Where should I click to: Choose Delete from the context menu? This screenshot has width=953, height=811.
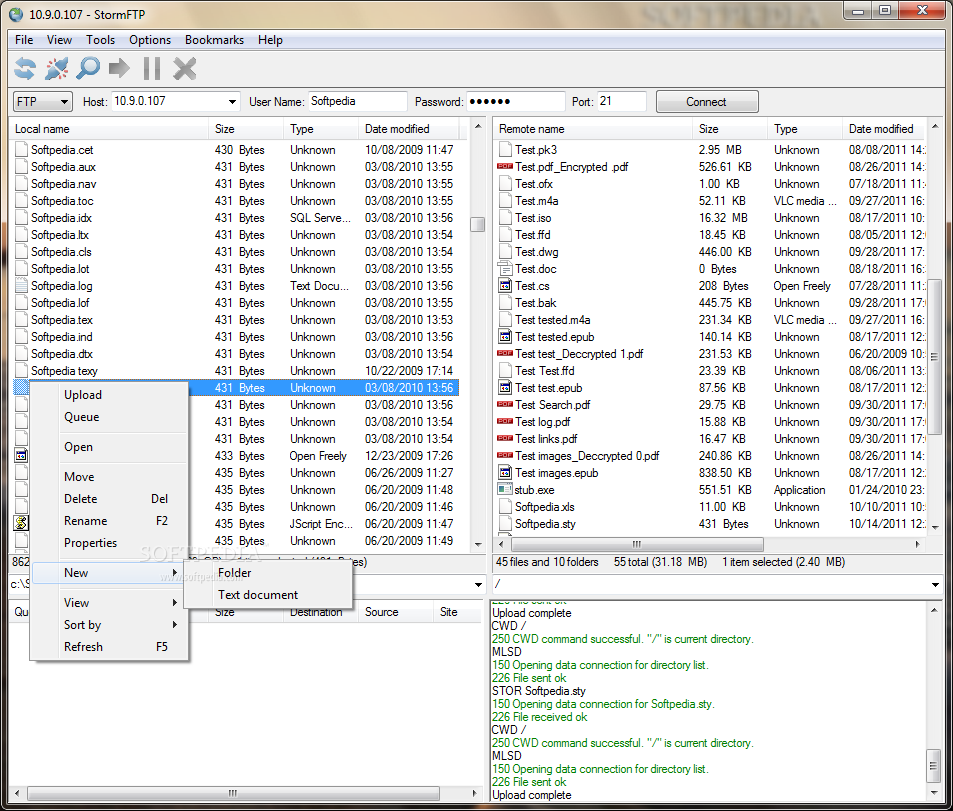tap(109, 499)
